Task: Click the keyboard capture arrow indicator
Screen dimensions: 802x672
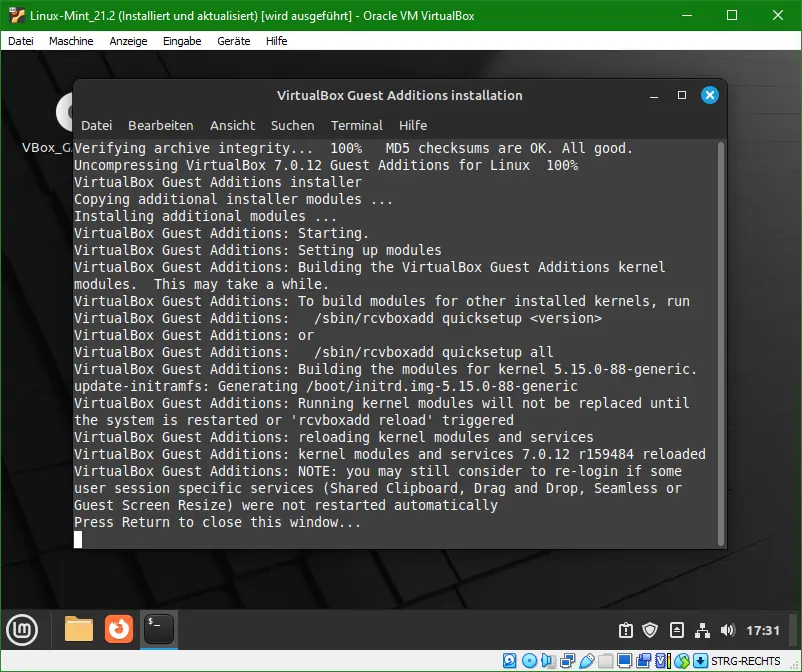Action: [x=701, y=661]
